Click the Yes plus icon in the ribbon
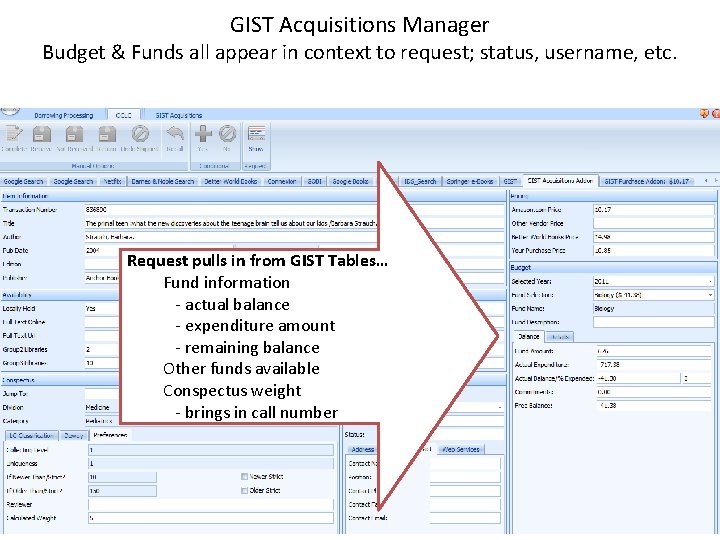Viewport: 720px width, 540px height. click(x=203, y=134)
